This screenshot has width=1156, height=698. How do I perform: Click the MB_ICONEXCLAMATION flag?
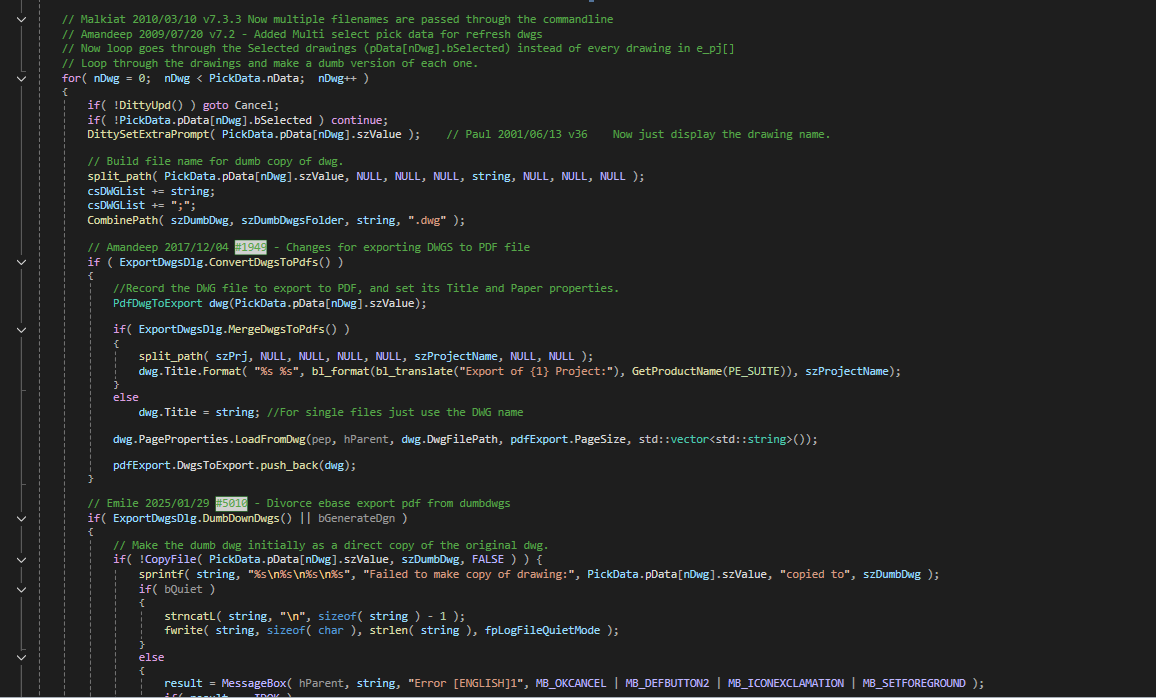click(786, 684)
